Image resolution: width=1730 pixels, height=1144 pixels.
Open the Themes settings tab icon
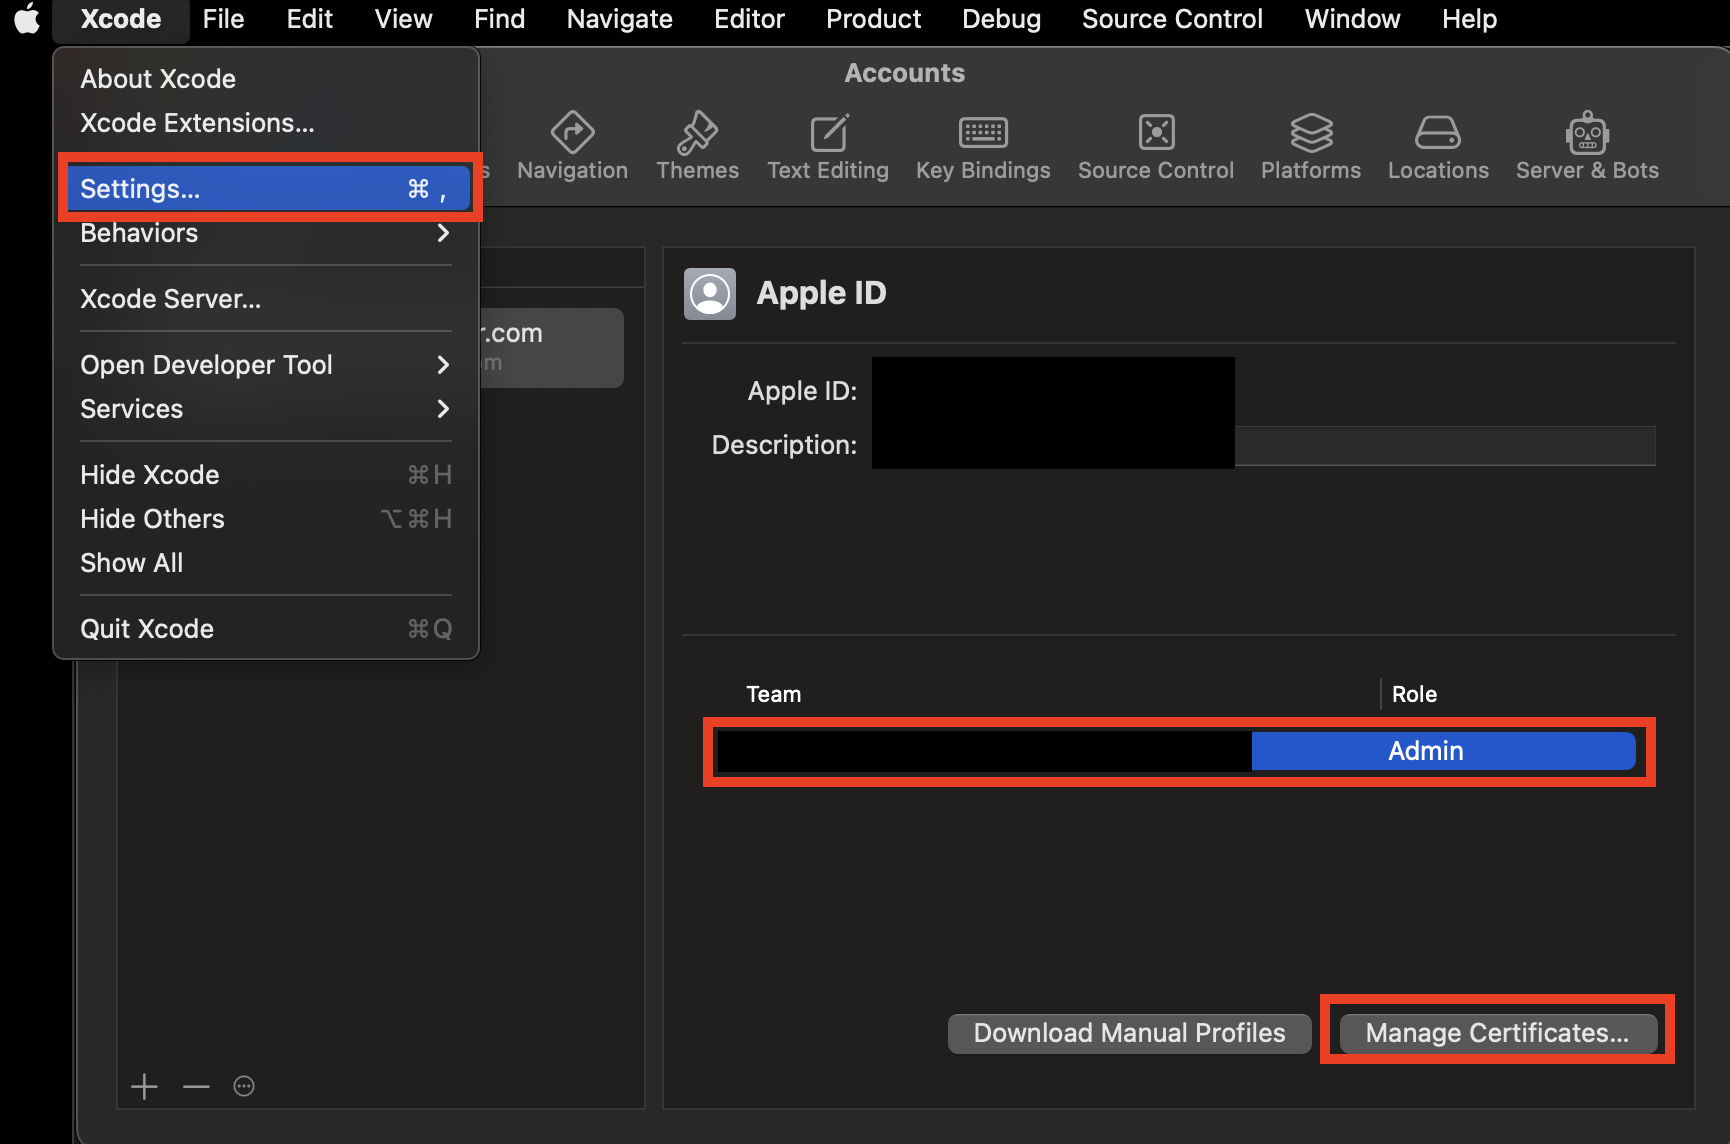[697, 132]
